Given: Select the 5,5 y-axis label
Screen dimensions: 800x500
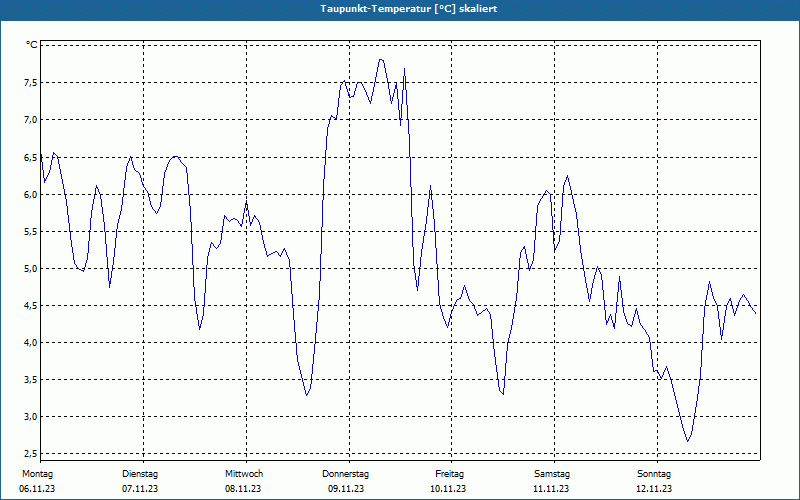Looking at the screenshot, I should (x=31, y=232).
